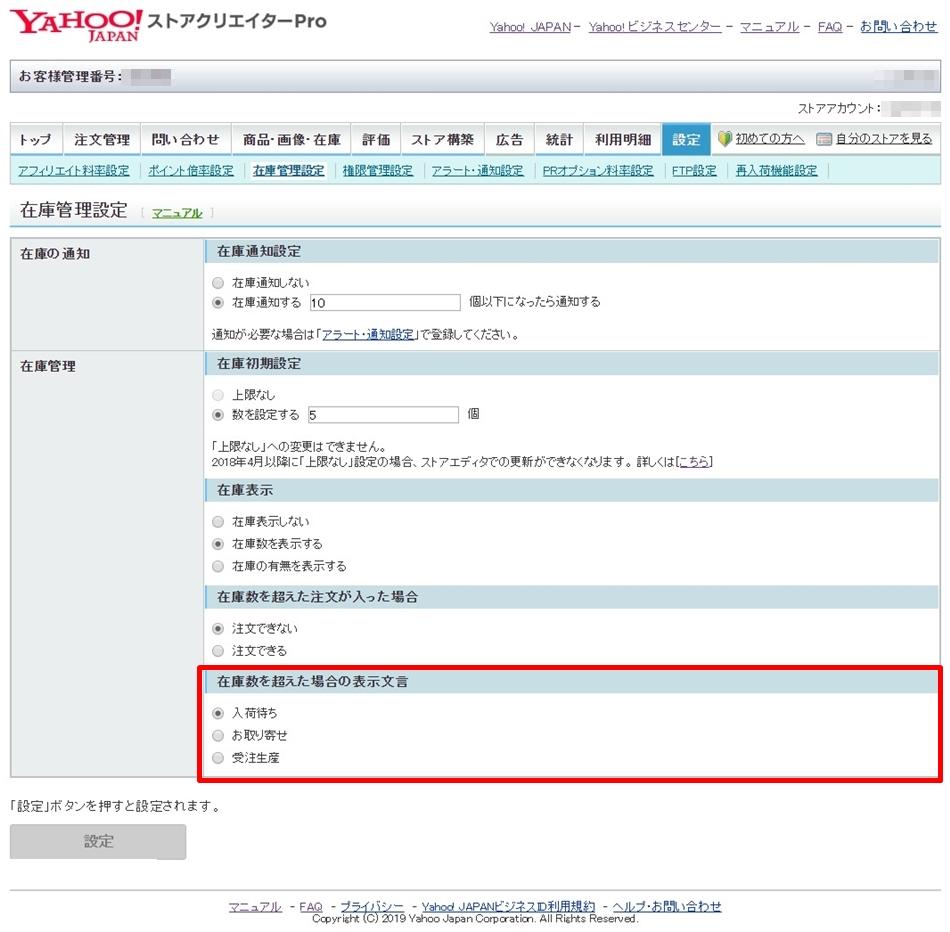Open FAQ link in header
Image resolution: width=950 pixels, height=932 pixels.
click(830, 27)
